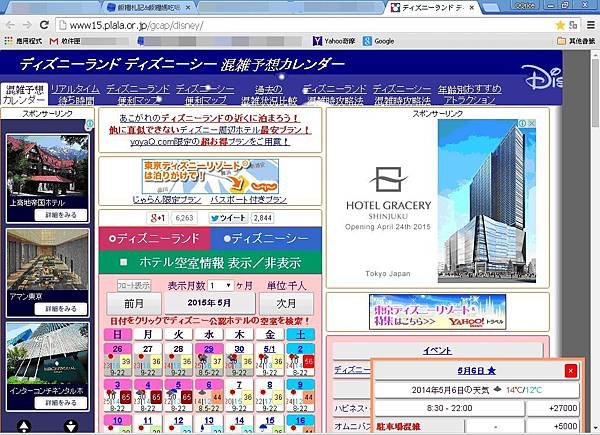Open the Google bookmark in bookmarks bar
Viewport: 600px width, 435px height.
(378, 41)
